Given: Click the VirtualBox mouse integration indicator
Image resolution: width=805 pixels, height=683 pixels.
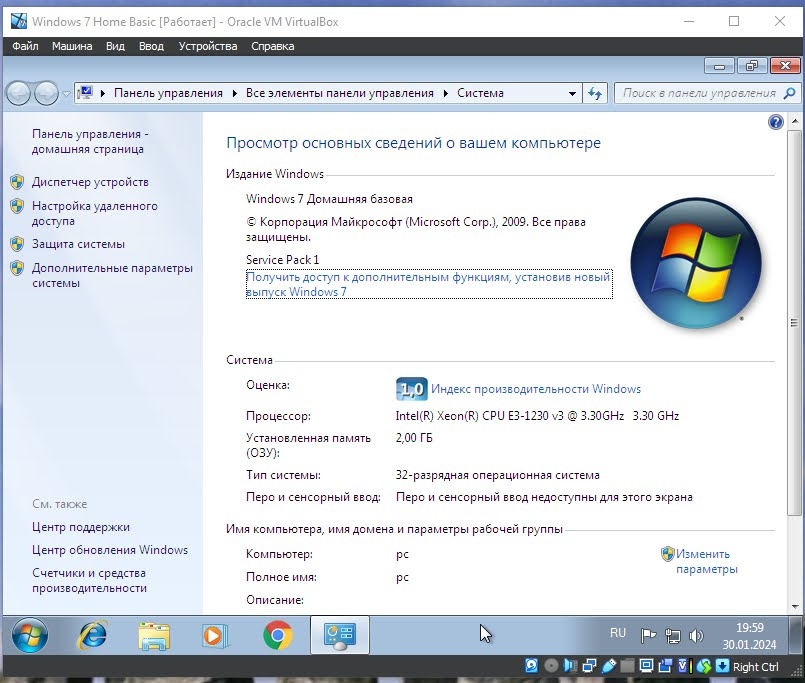Looking at the screenshot, I should 704,666.
